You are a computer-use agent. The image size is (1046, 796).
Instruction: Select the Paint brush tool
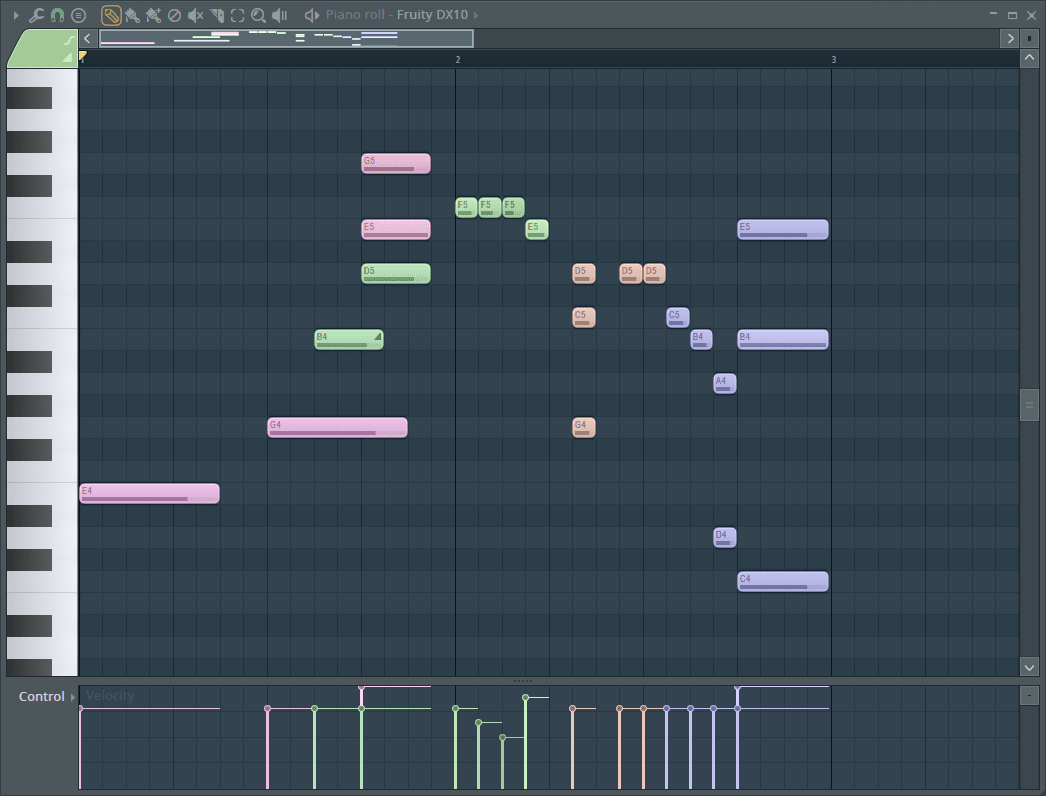pyautogui.click(x=132, y=15)
